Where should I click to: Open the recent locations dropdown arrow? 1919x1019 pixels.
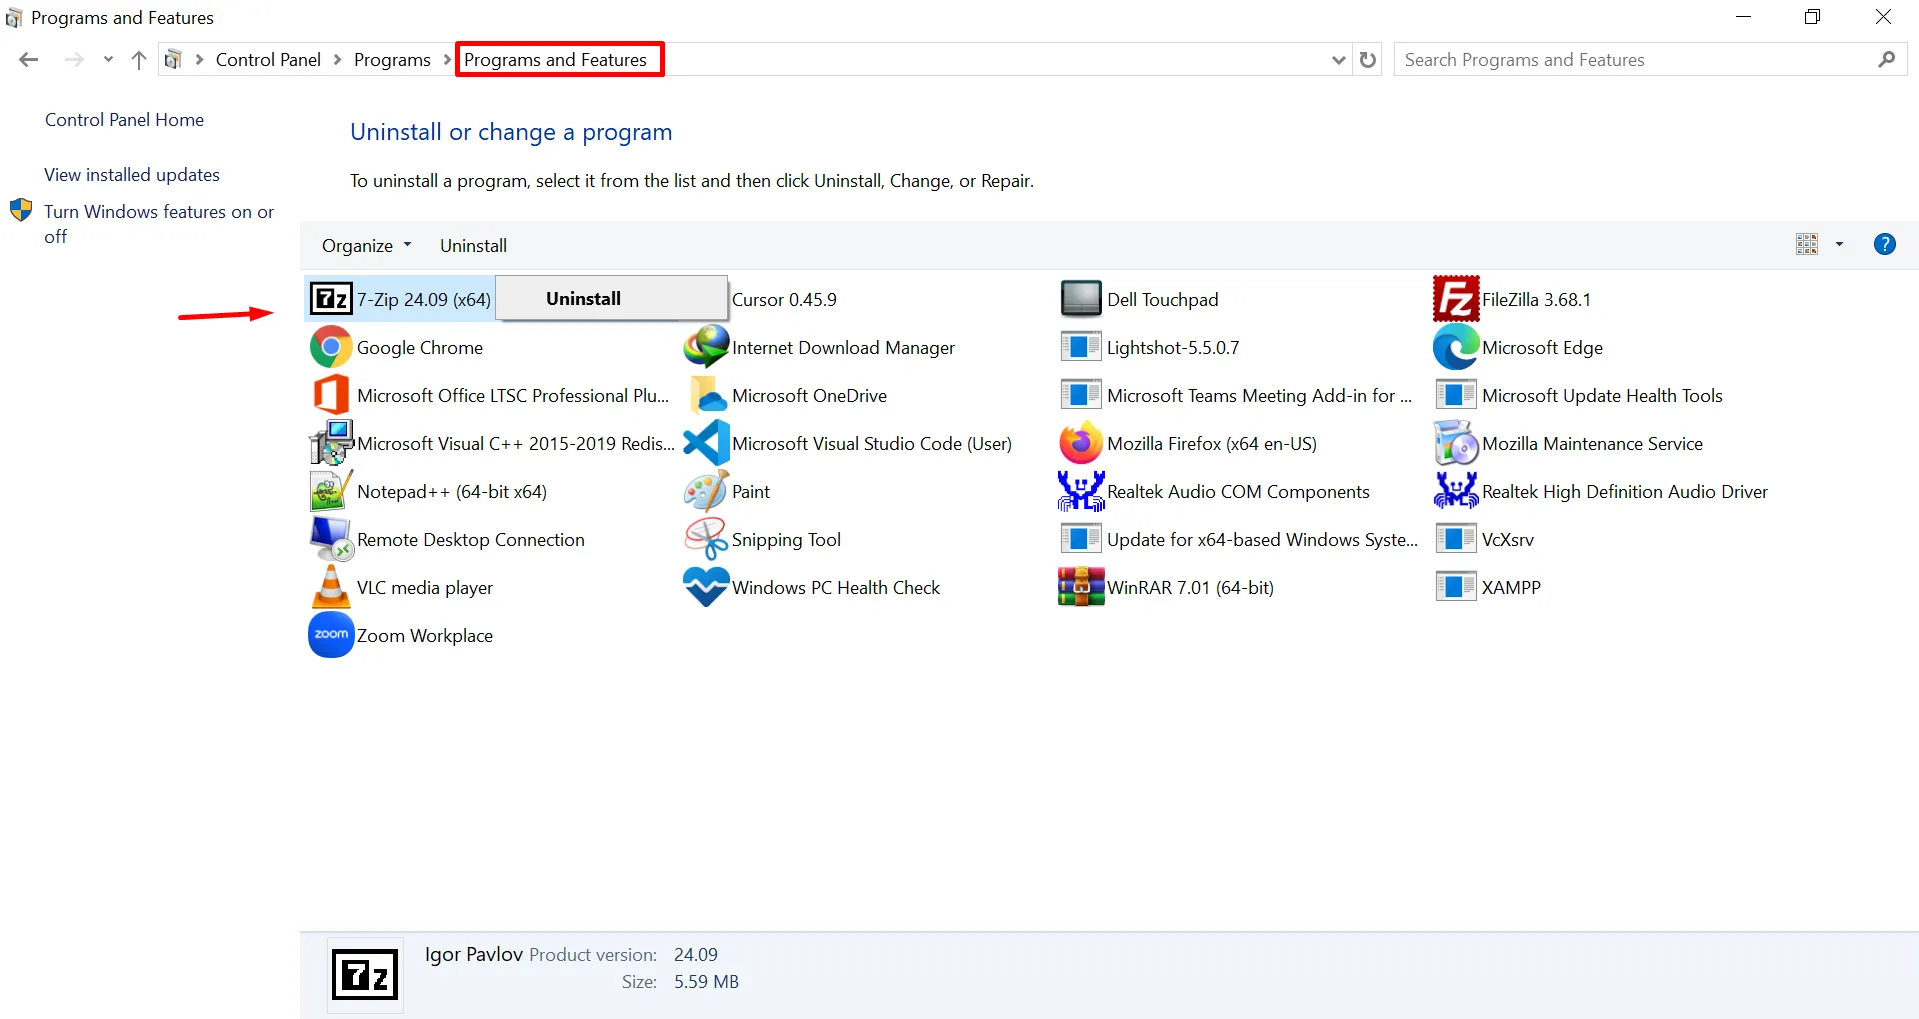click(108, 60)
